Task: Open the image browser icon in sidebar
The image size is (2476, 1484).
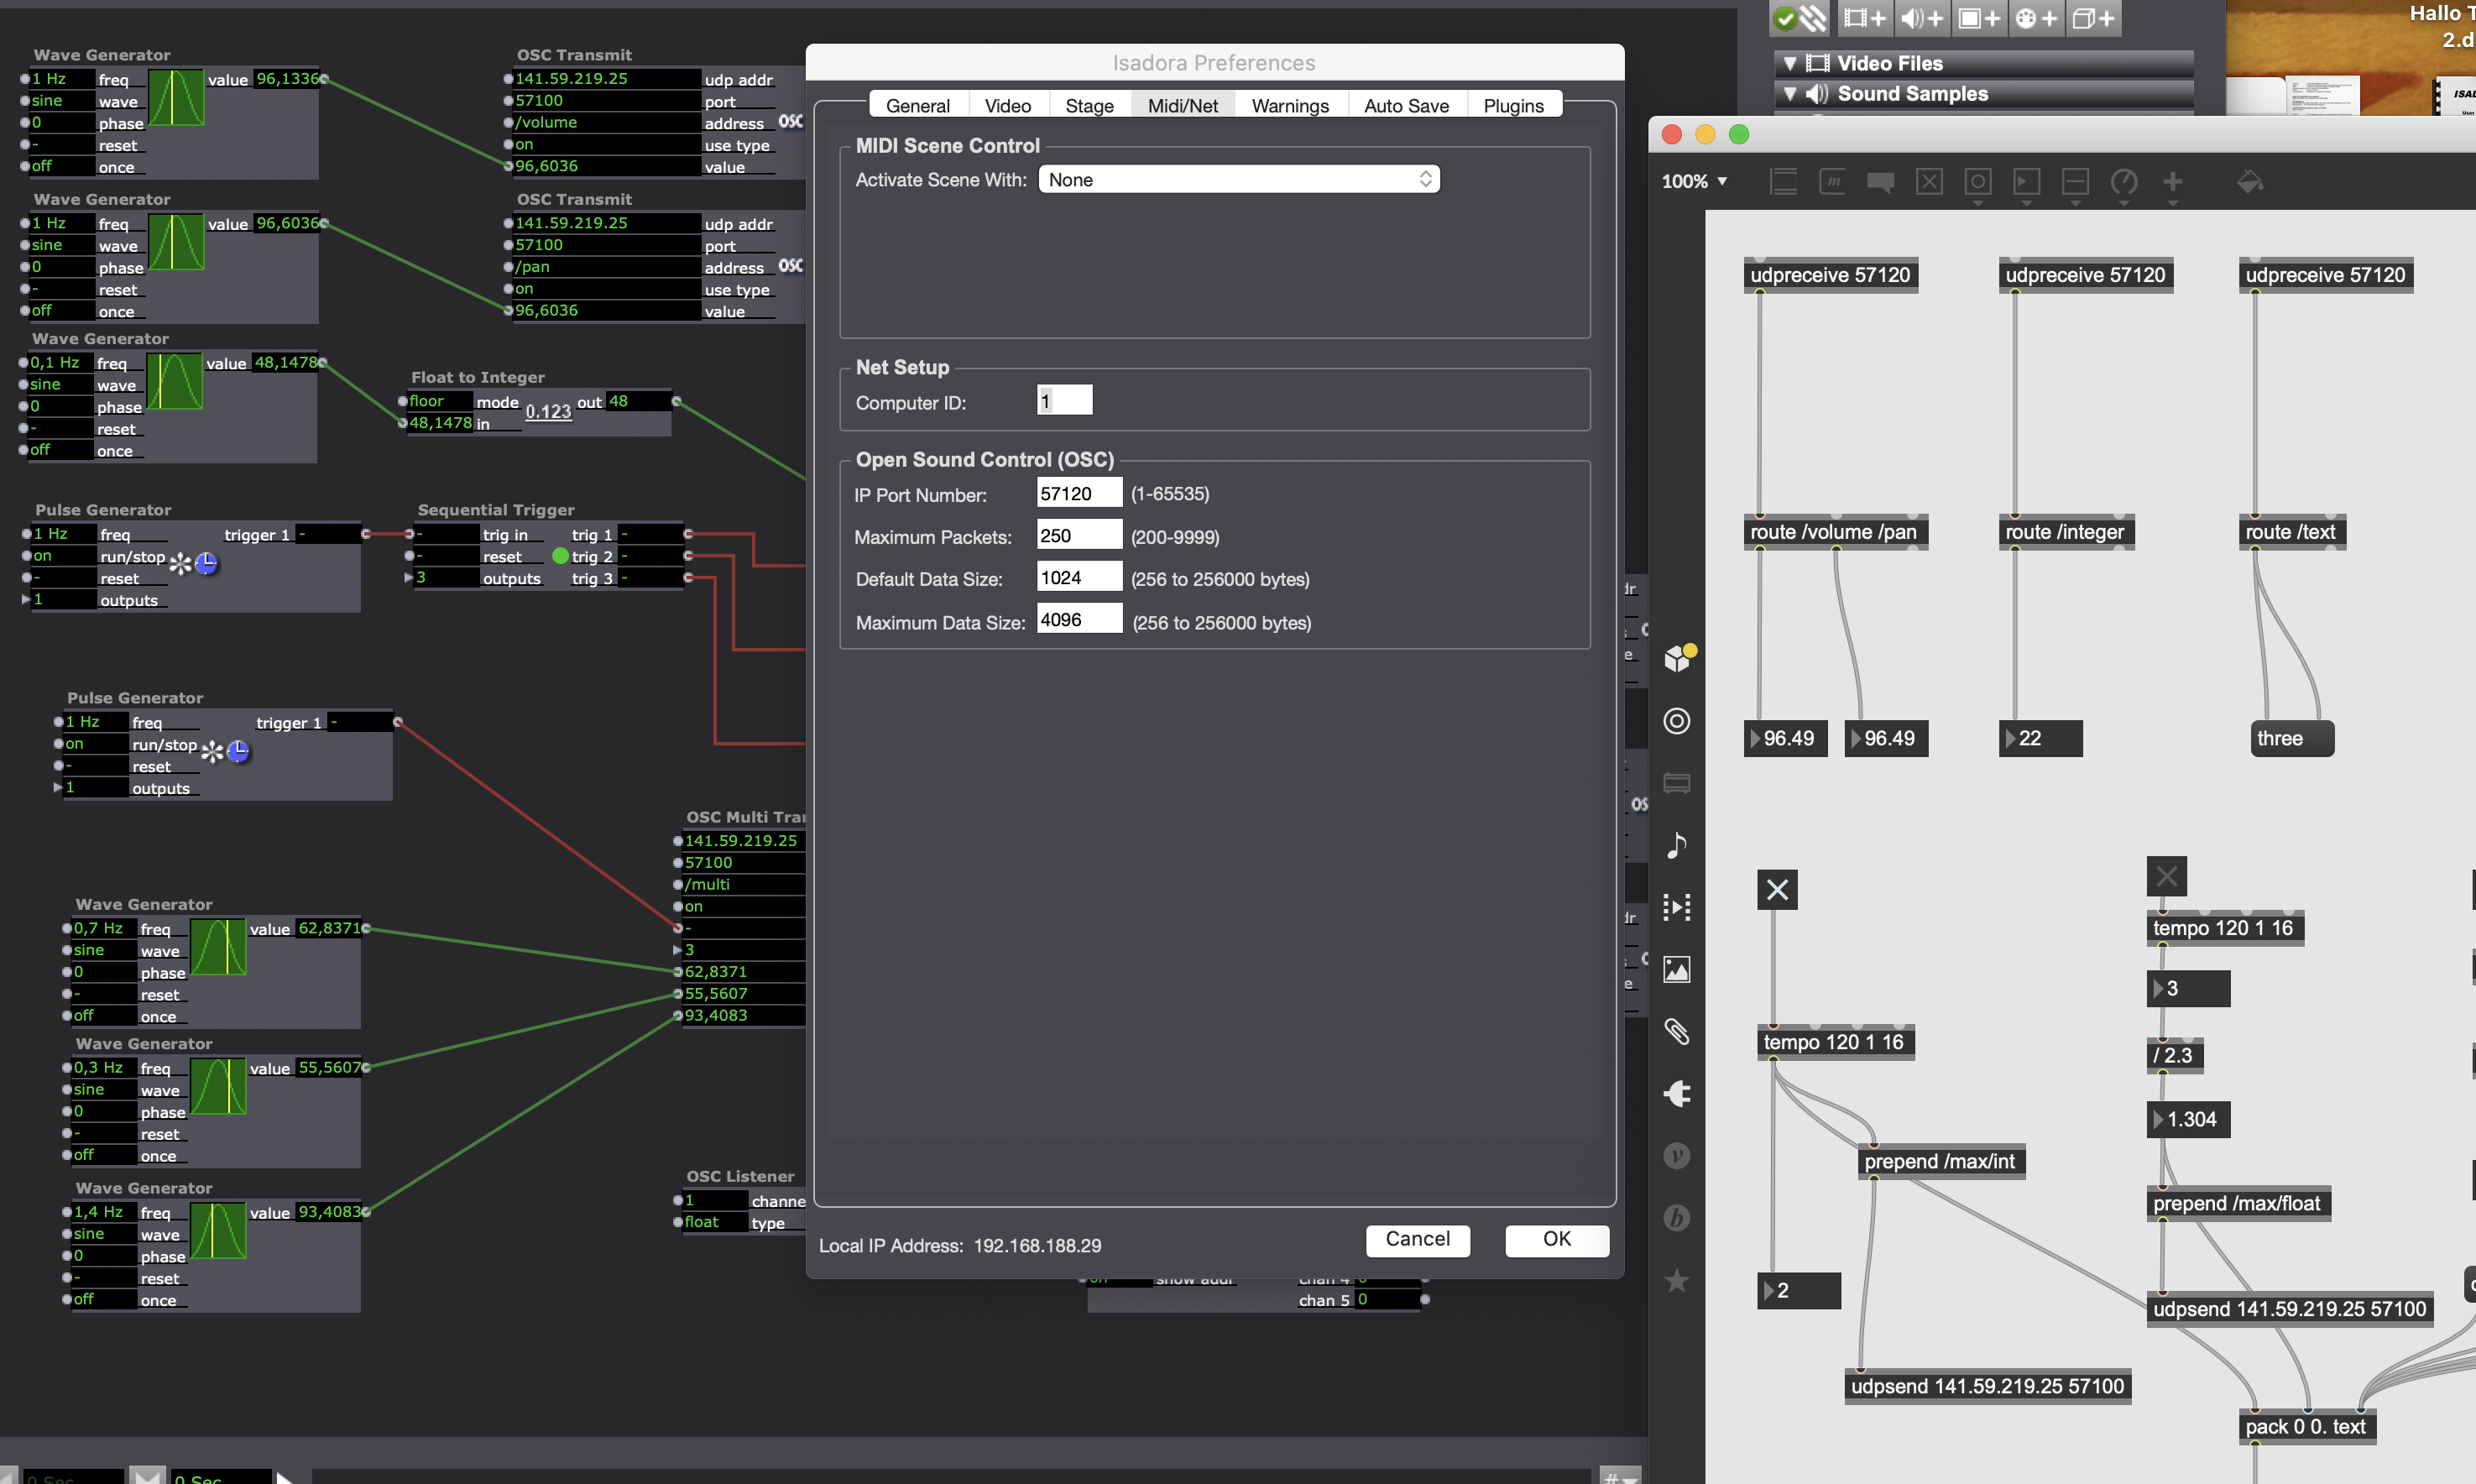Action: [1677, 969]
